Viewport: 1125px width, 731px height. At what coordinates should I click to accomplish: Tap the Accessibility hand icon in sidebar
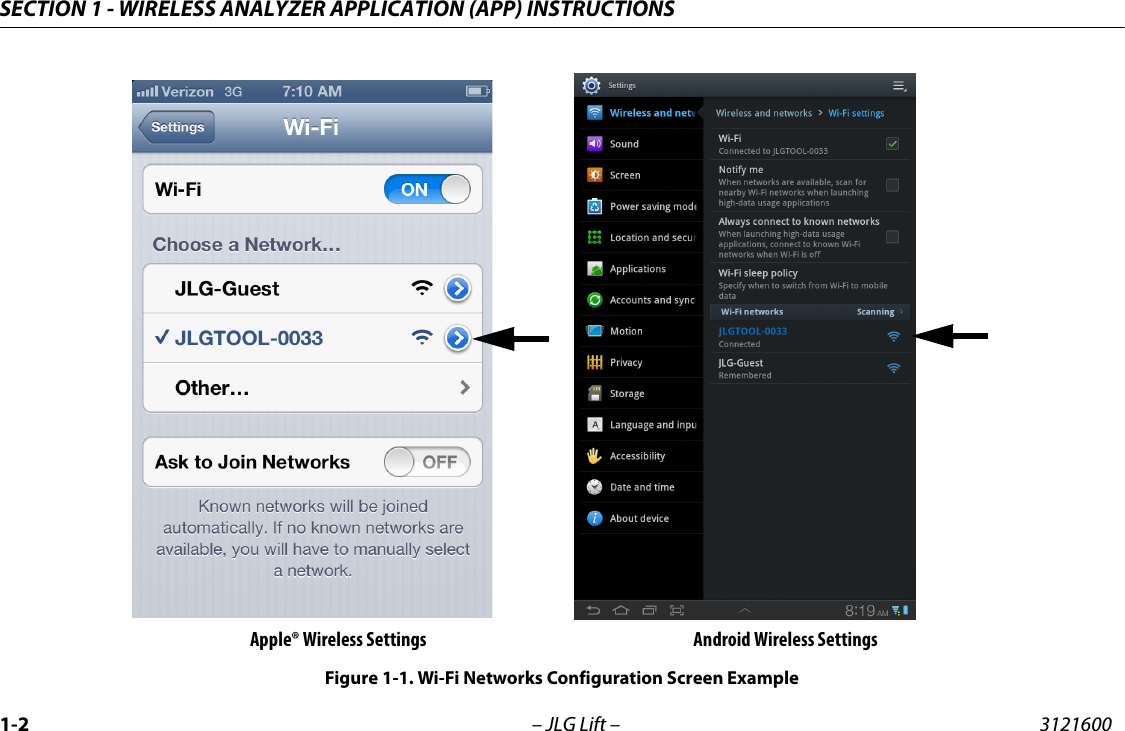[x=592, y=455]
